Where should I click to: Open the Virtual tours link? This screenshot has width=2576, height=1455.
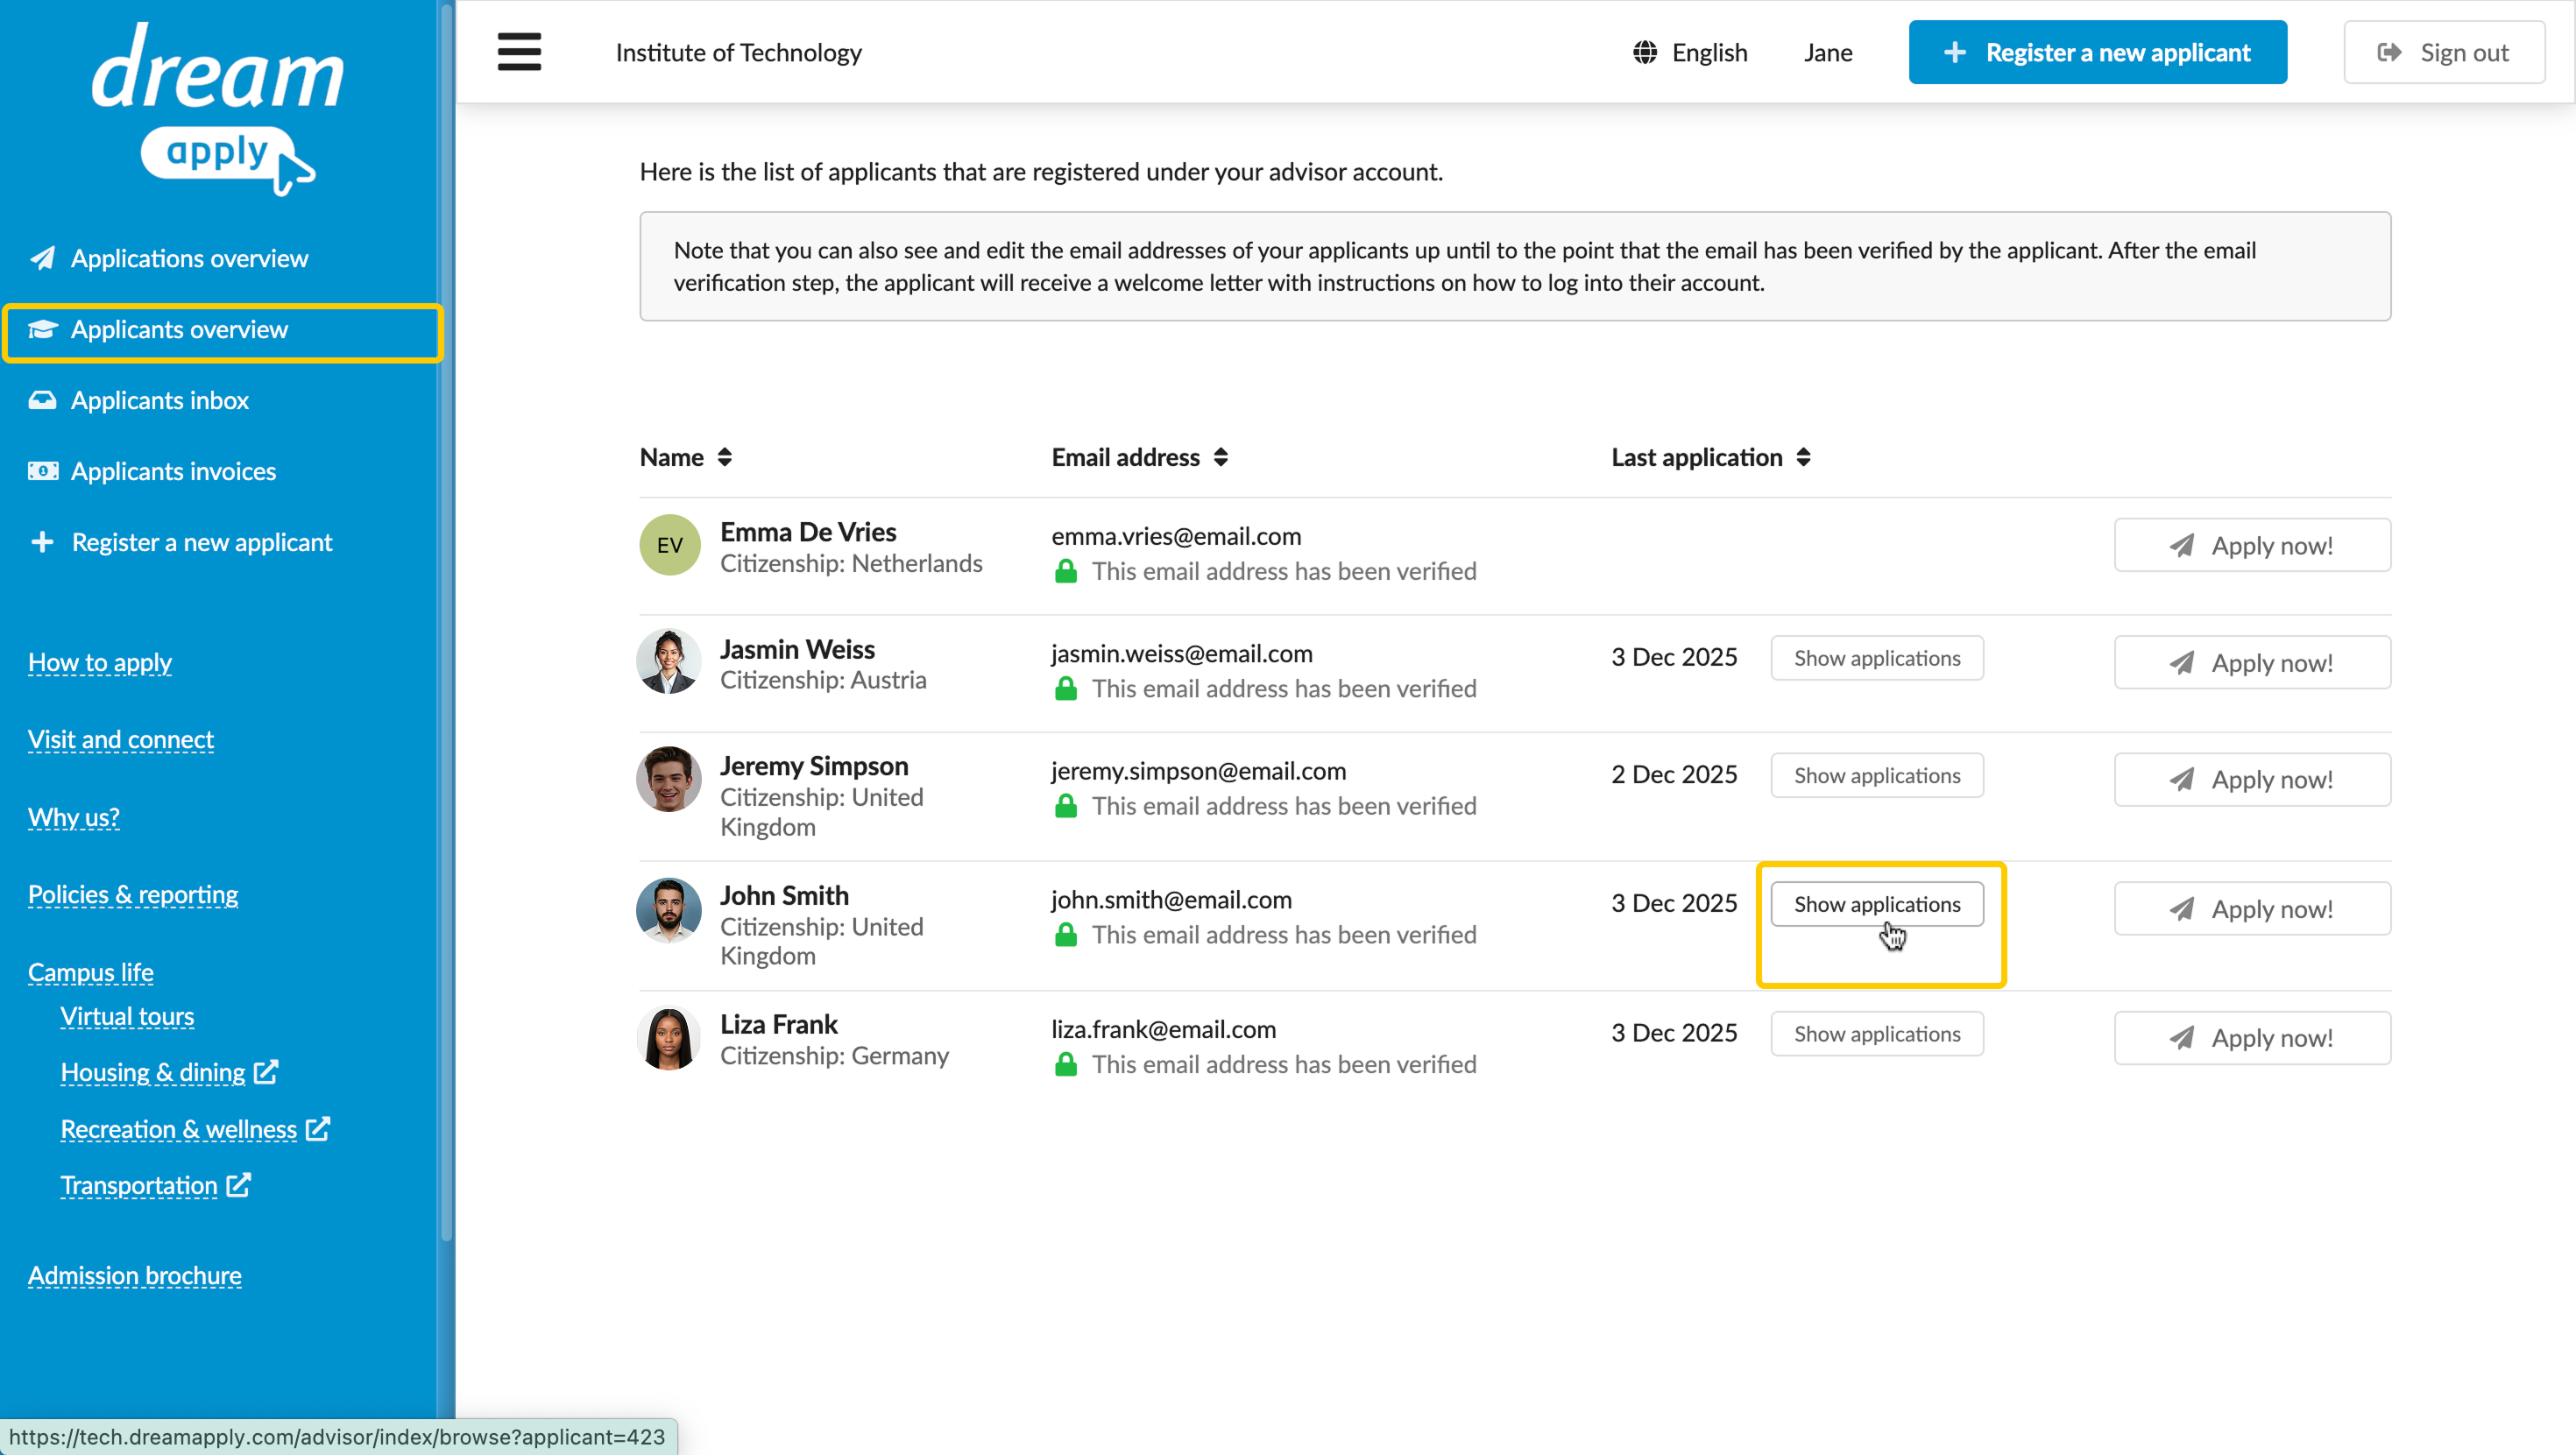127,1016
